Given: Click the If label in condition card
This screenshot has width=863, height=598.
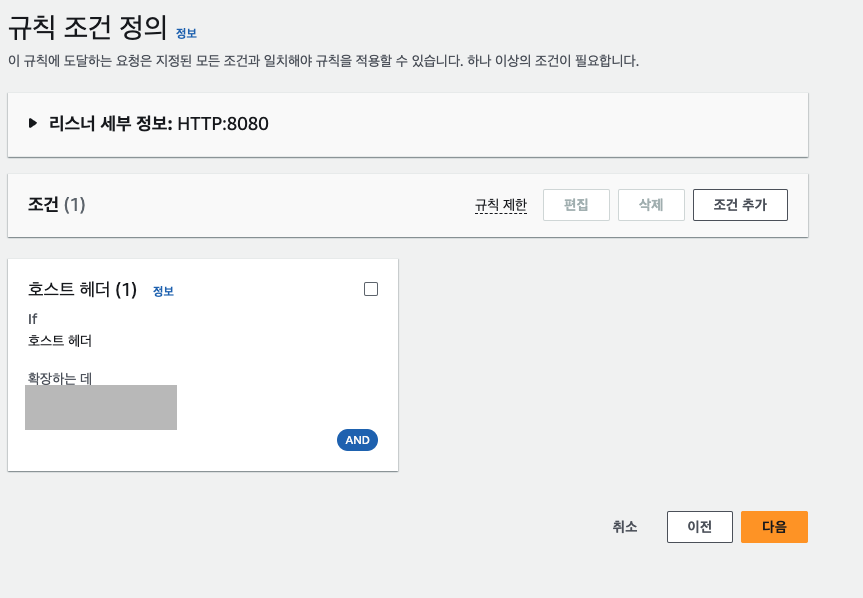Looking at the screenshot, I should coord(32,319).
